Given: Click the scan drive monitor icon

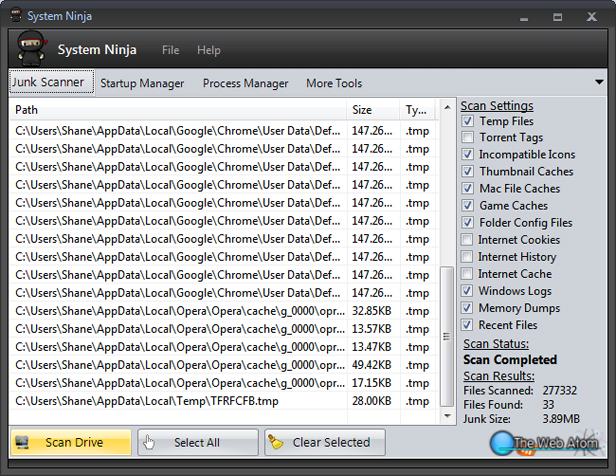Looking at the screenshot, I should pos(27,443).
